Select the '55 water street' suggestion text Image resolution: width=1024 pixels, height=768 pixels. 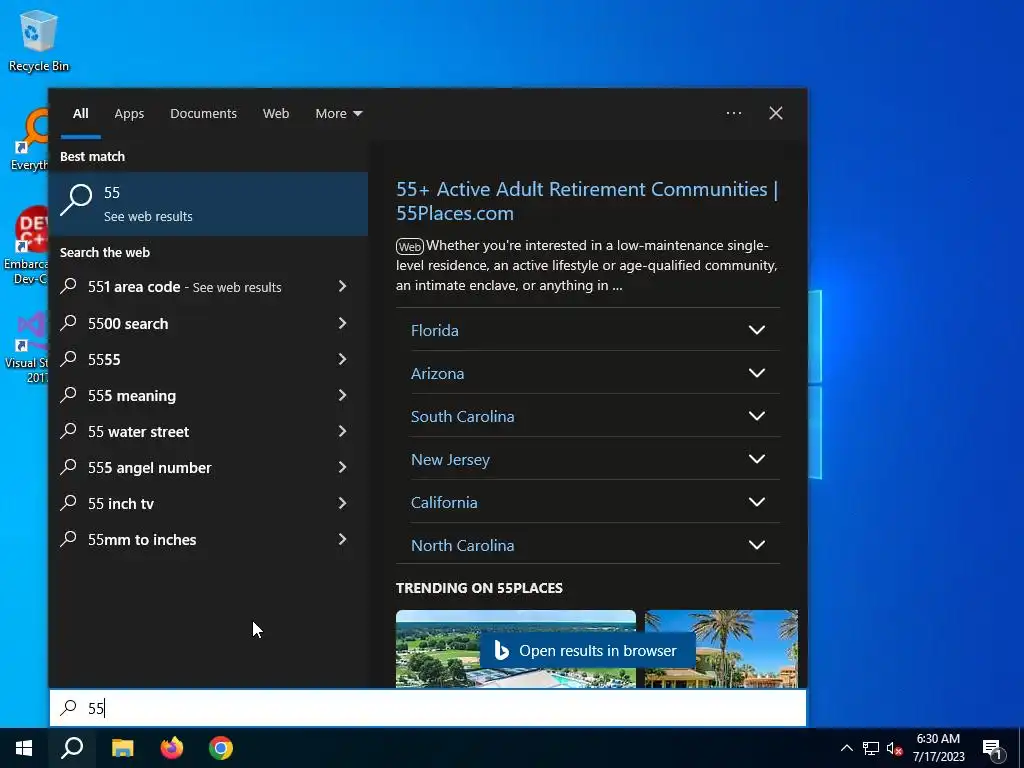coord(138,432)
